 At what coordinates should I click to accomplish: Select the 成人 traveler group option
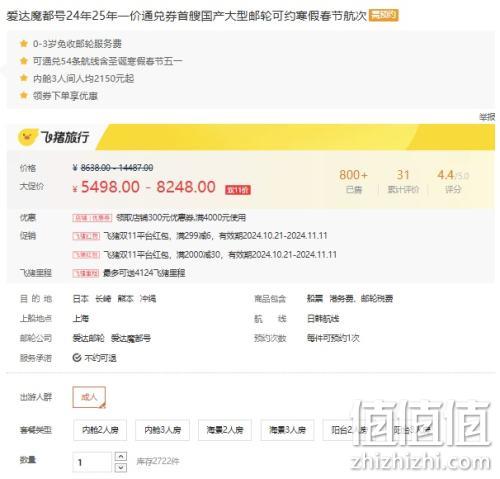[89, 397]
